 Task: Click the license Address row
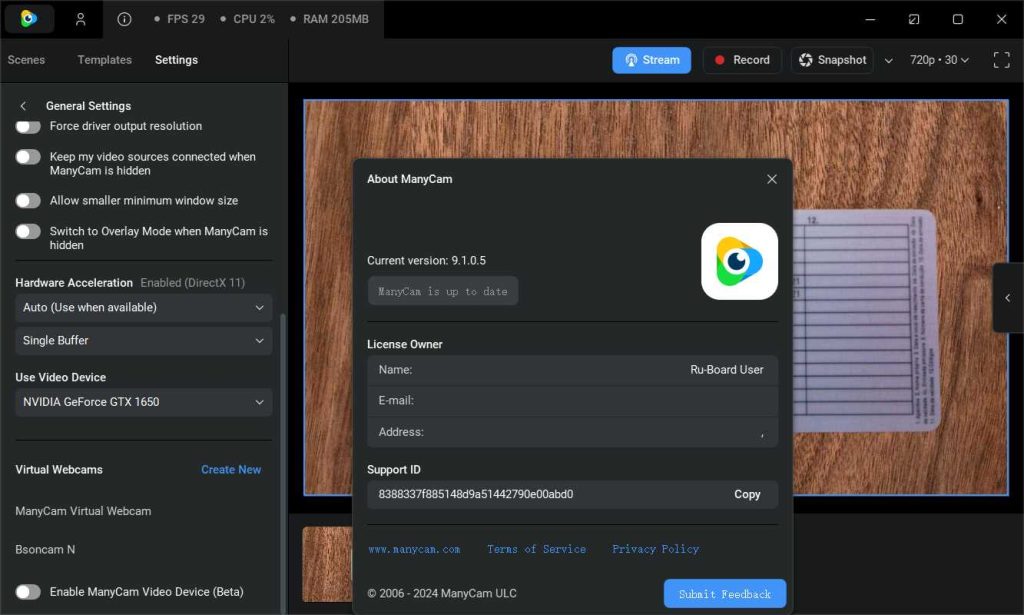[x=572, y=432]
